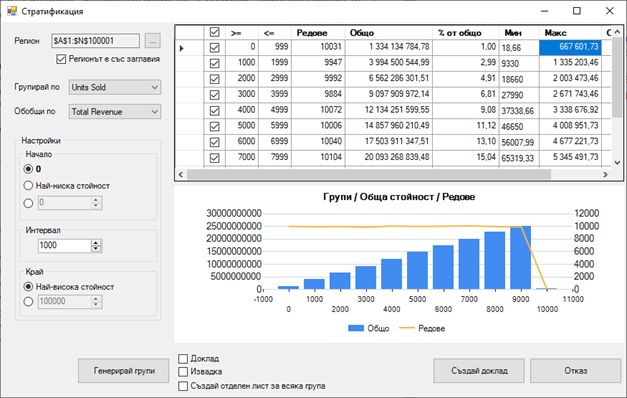The height and width of the screenshot is (398, 627).
Task: Click the tallest chart bar at 9000
Action: (x=521, y=258)
